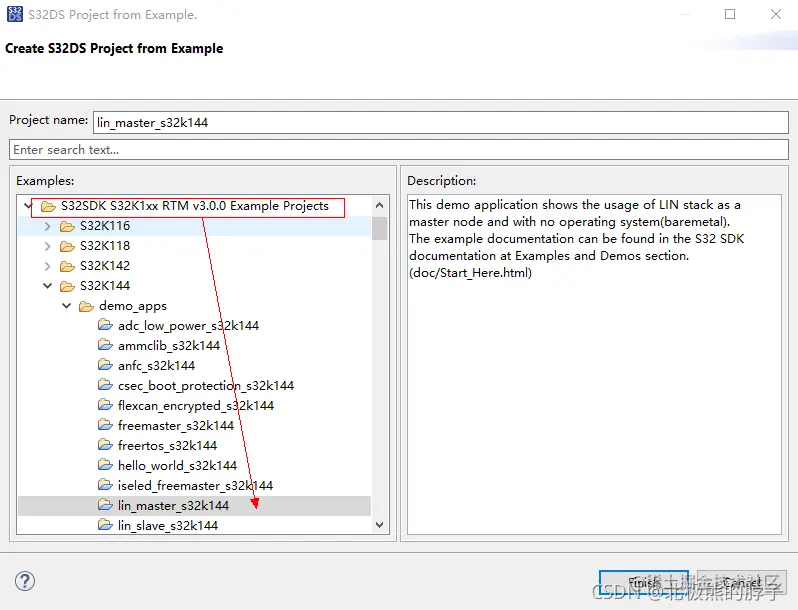Click the S32K116 folder icon
This screenshot has height=610, width=798.
click(x=67, y=226)
